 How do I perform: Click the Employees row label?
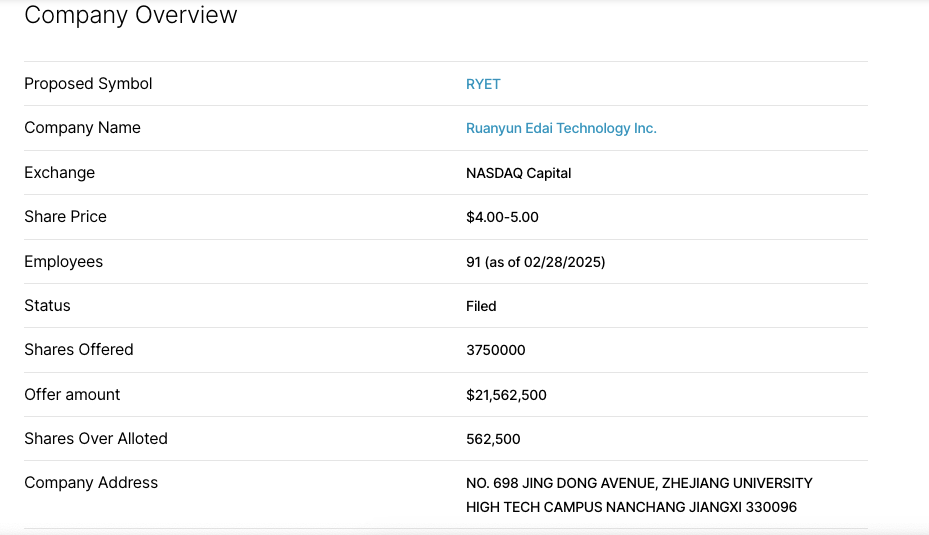point(63,261)
